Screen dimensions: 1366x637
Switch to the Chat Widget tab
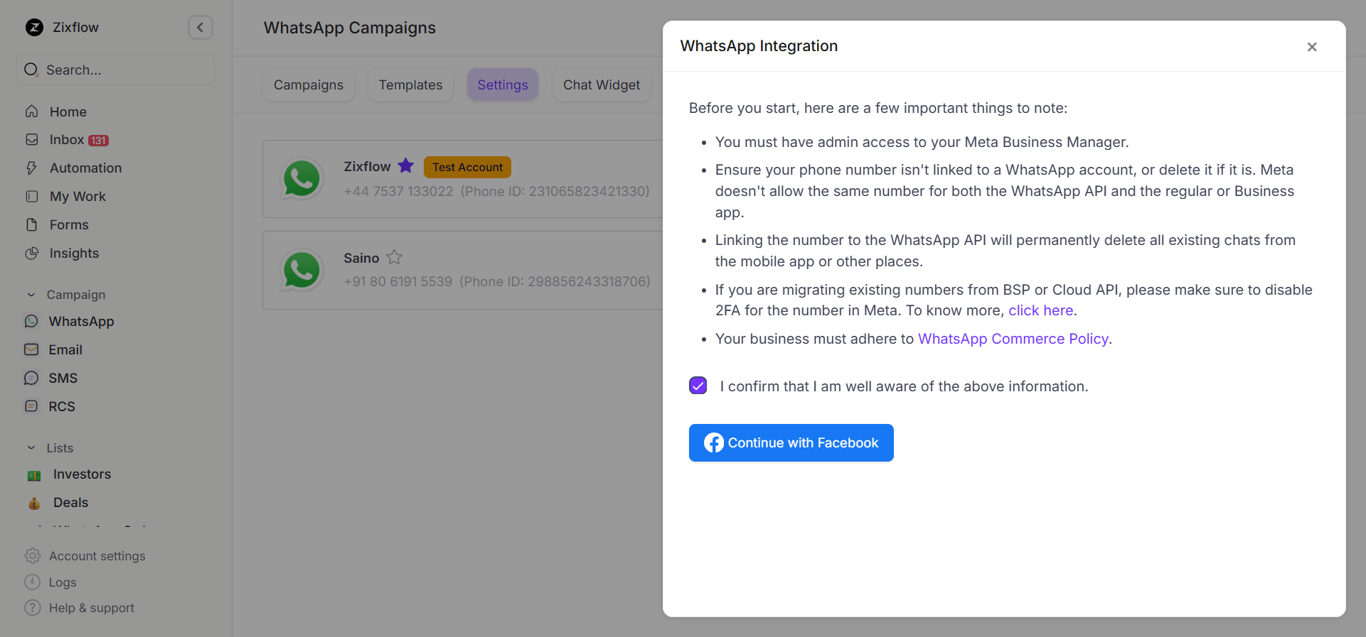pos(601,85)
